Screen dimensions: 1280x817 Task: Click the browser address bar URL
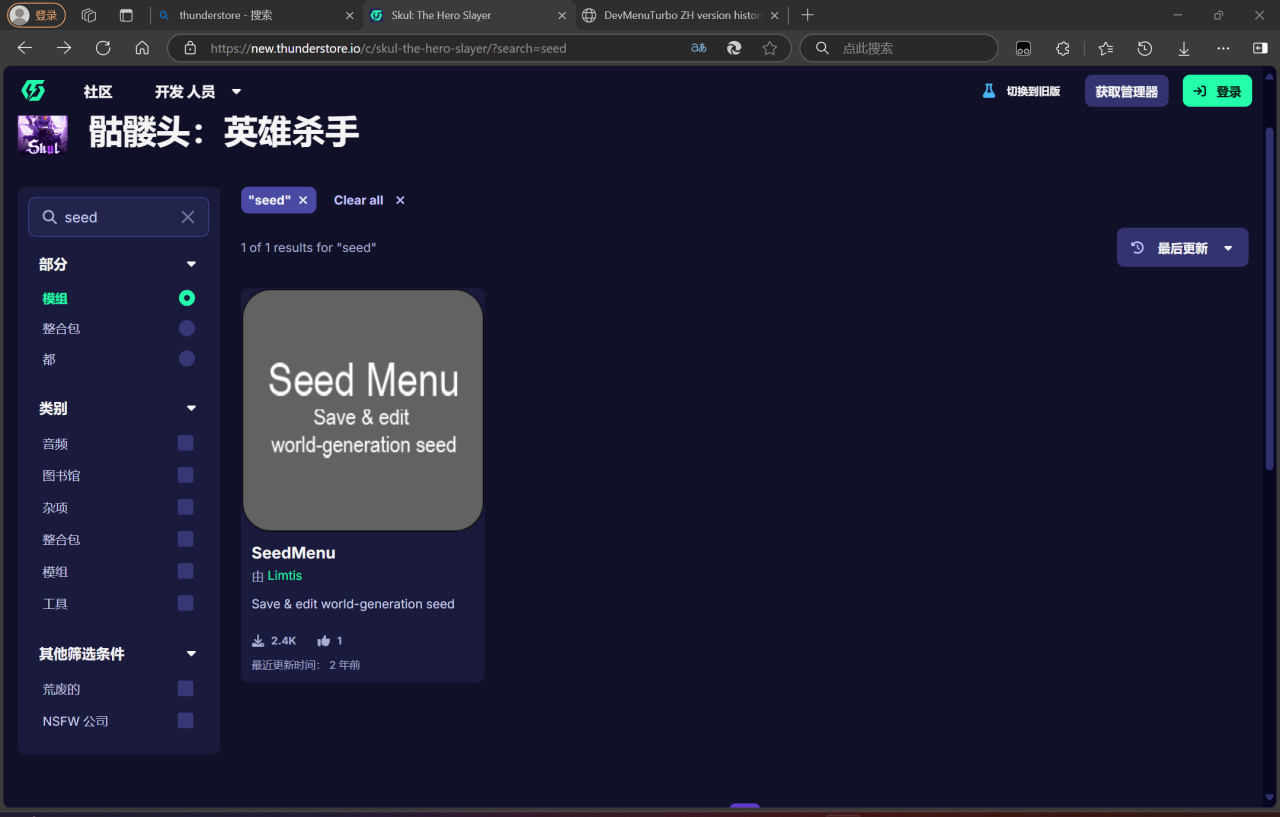click(x=389, y=48)
